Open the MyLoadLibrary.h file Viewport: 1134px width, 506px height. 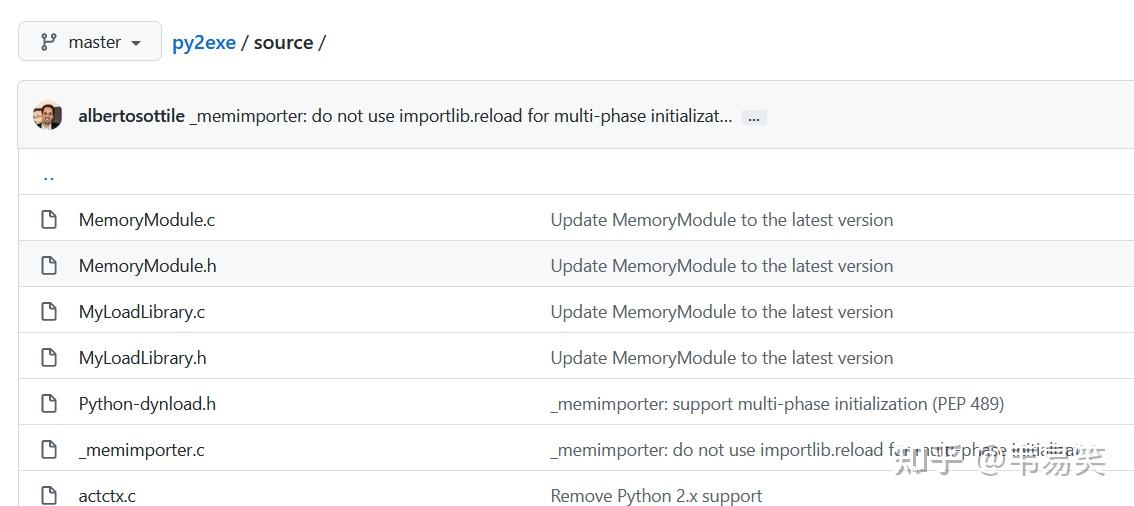pyautogui.click(x=142, y=358)
